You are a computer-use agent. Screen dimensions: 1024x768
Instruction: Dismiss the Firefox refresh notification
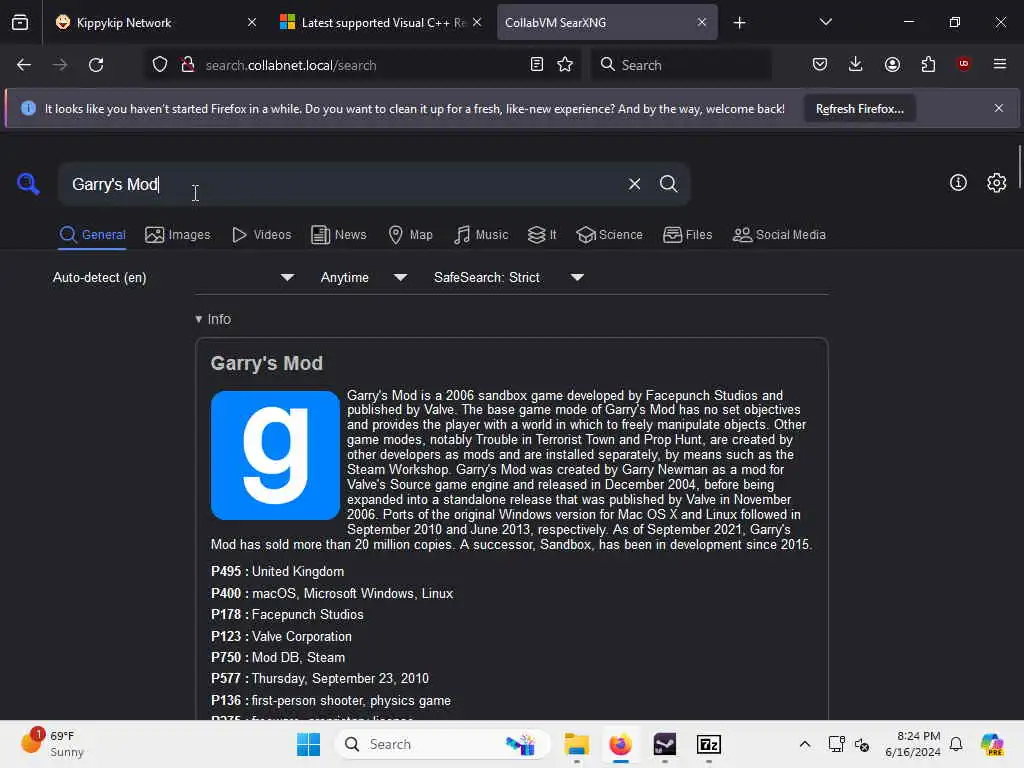coord(998,108)
